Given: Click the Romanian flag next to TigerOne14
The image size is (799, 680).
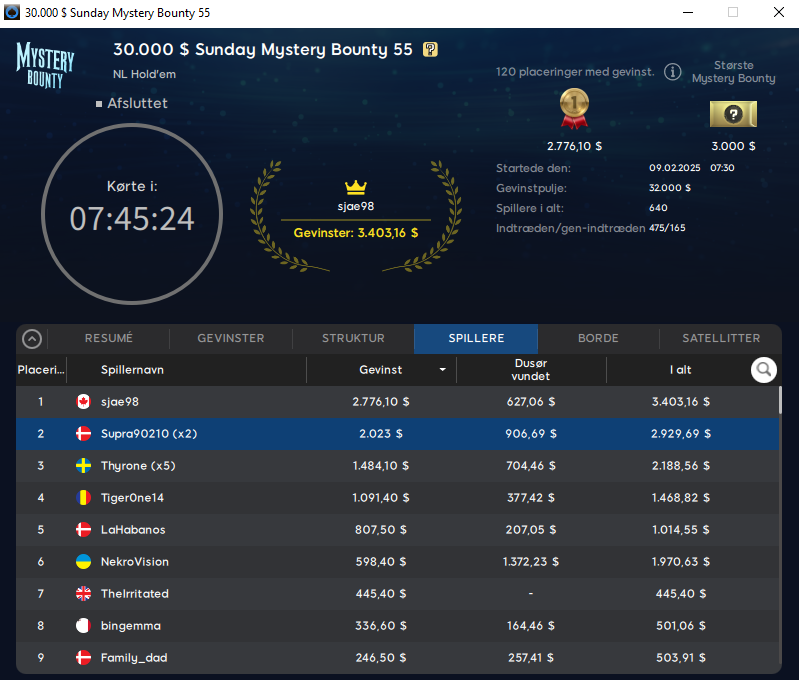Looking at the screenshot, I should [84, 498].
